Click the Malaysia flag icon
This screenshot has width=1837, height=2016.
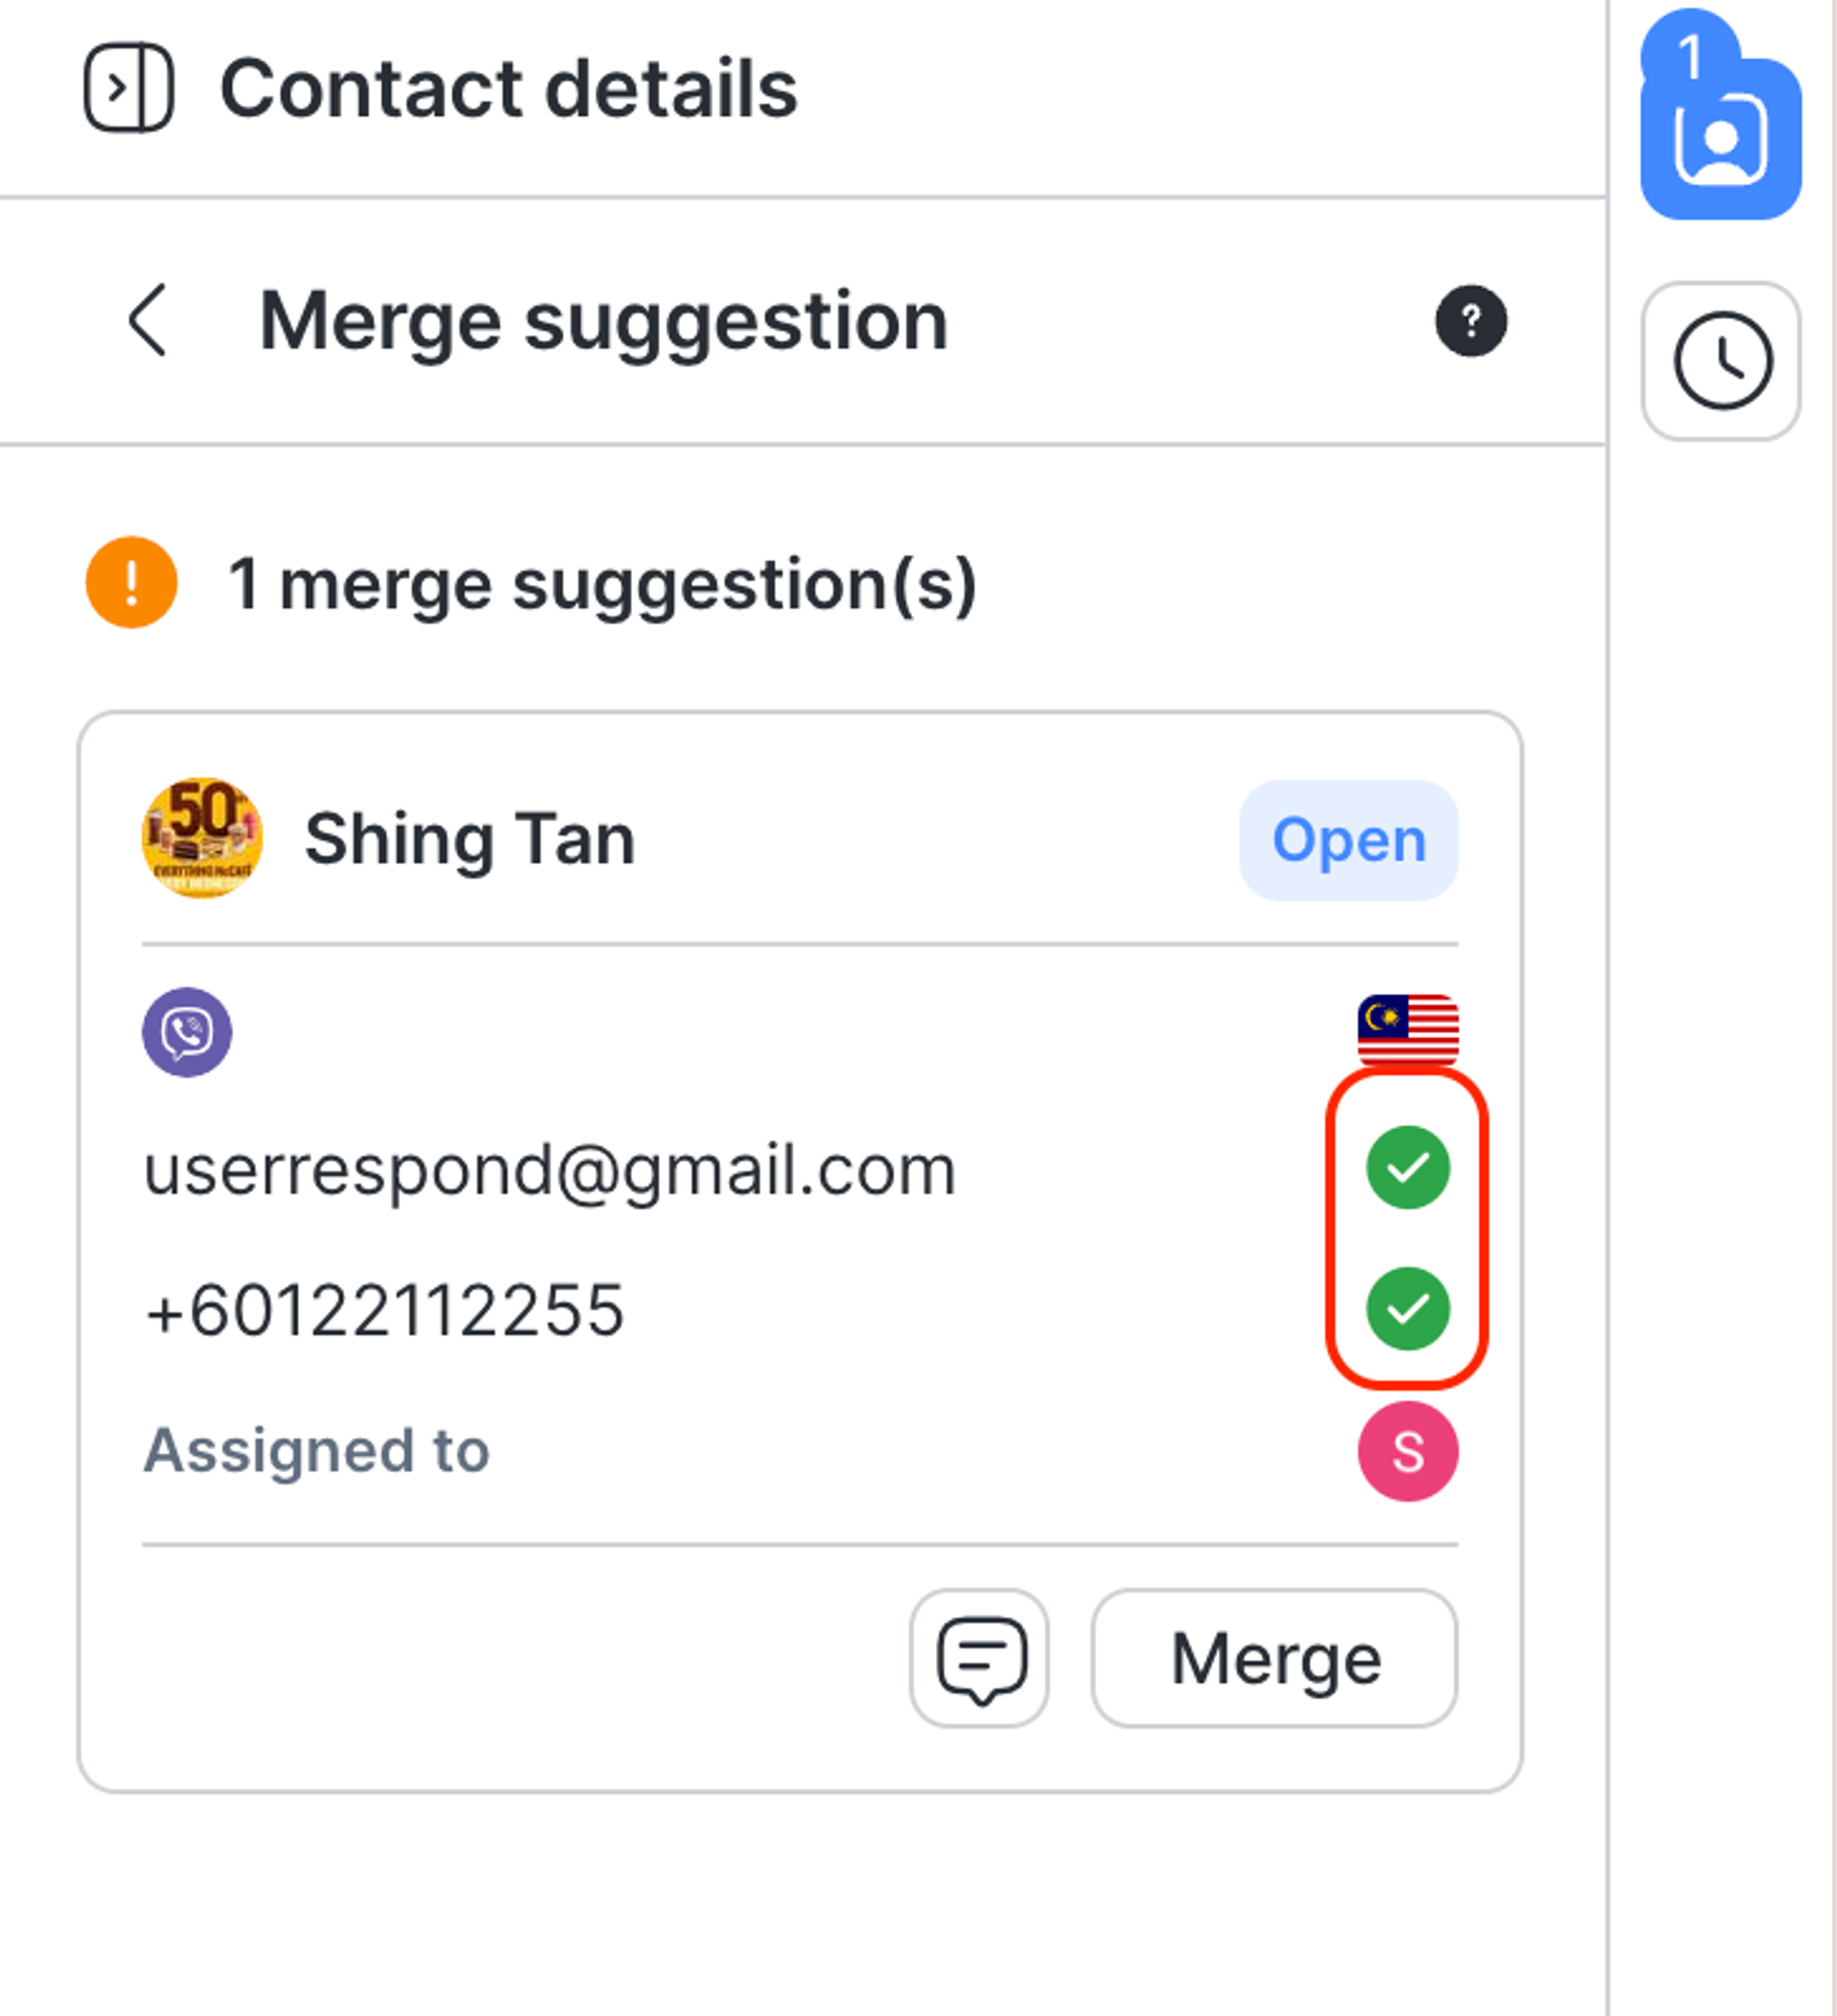(x=1408, y=1030)
